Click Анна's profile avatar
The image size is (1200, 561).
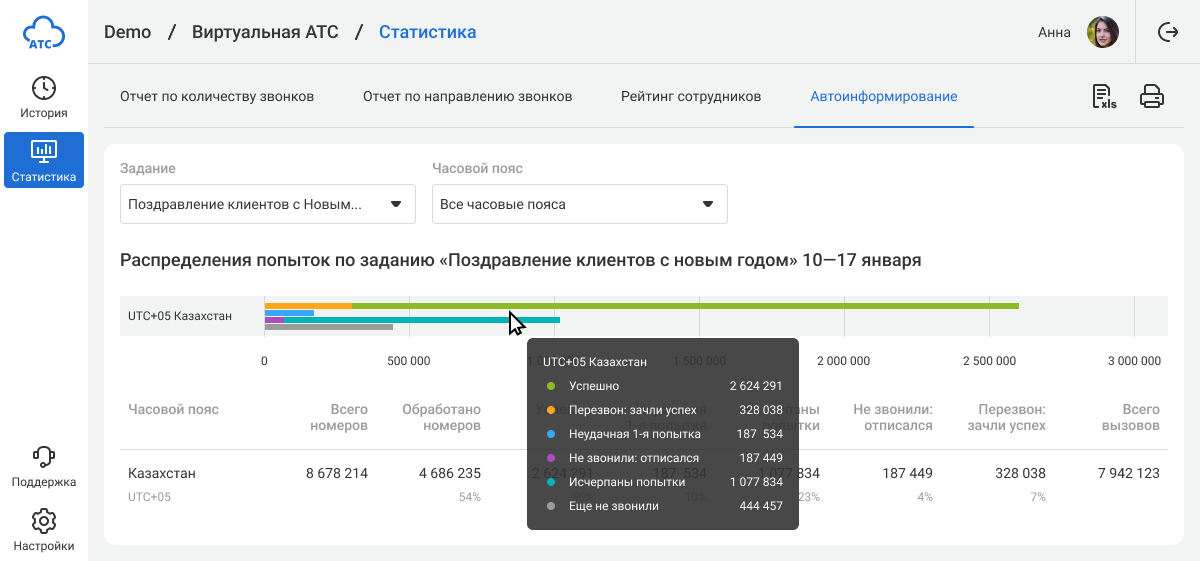1102,32
